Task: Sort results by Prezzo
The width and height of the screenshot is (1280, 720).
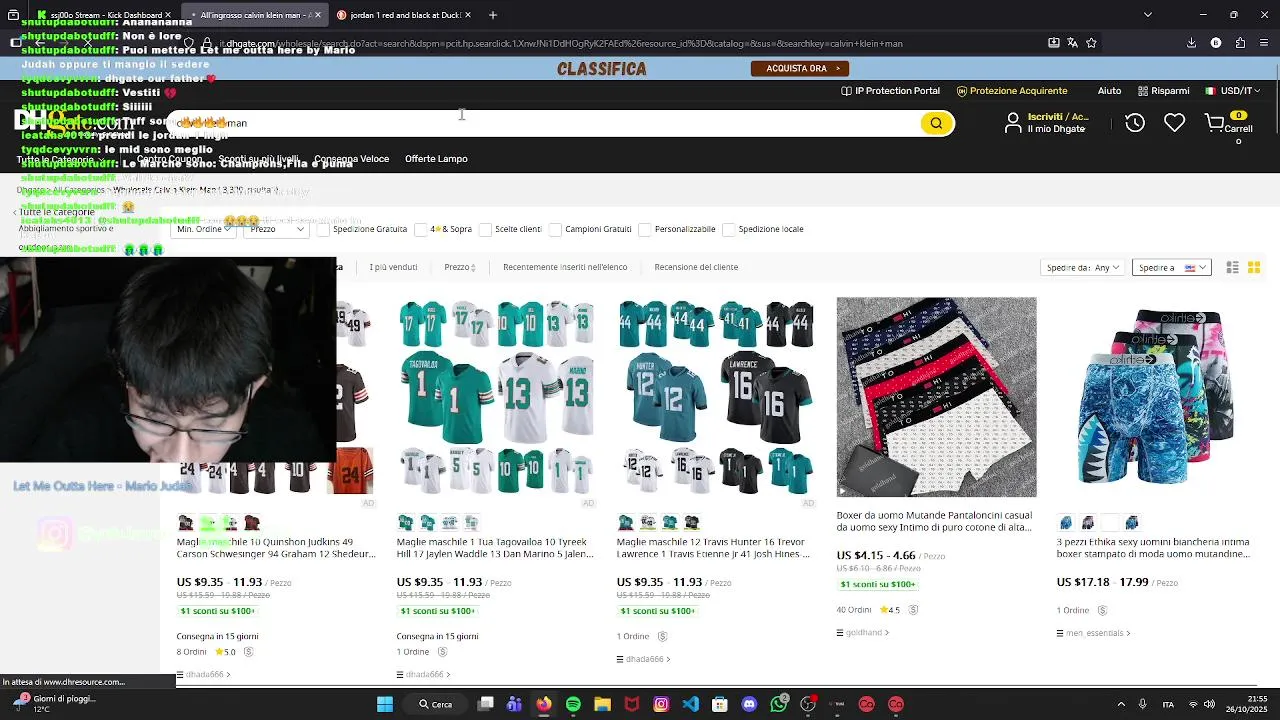Action: 459,267
